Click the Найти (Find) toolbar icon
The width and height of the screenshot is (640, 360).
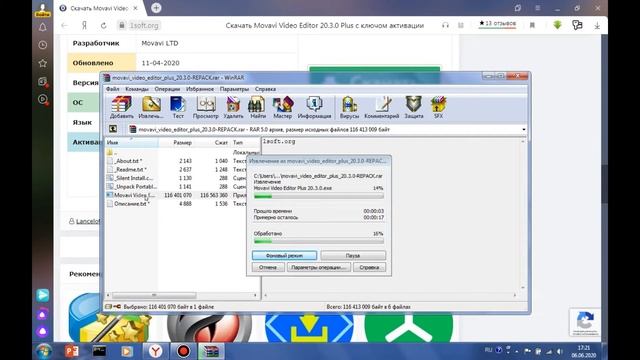(x=258, y=107)
